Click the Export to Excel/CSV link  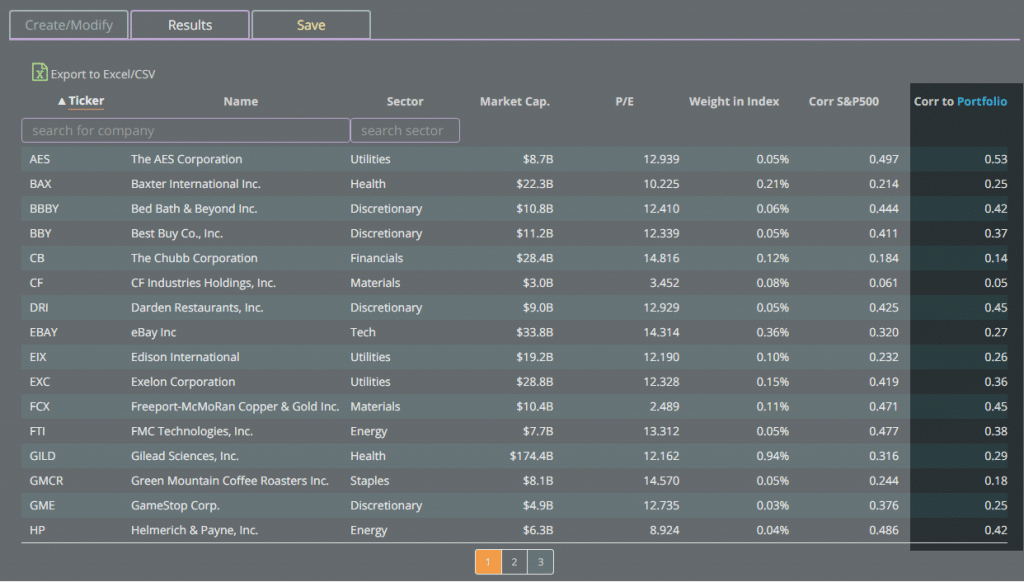pyautogui.click(x=103, y=74)
